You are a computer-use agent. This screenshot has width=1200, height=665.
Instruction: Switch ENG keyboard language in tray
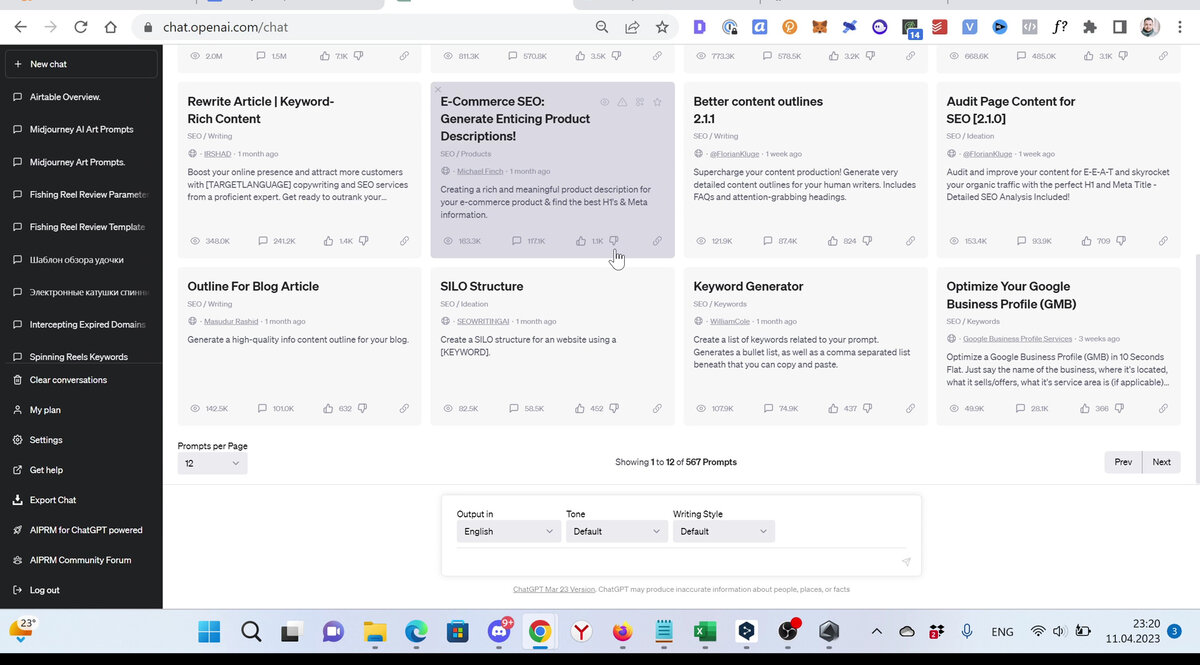pos(1002,632)
